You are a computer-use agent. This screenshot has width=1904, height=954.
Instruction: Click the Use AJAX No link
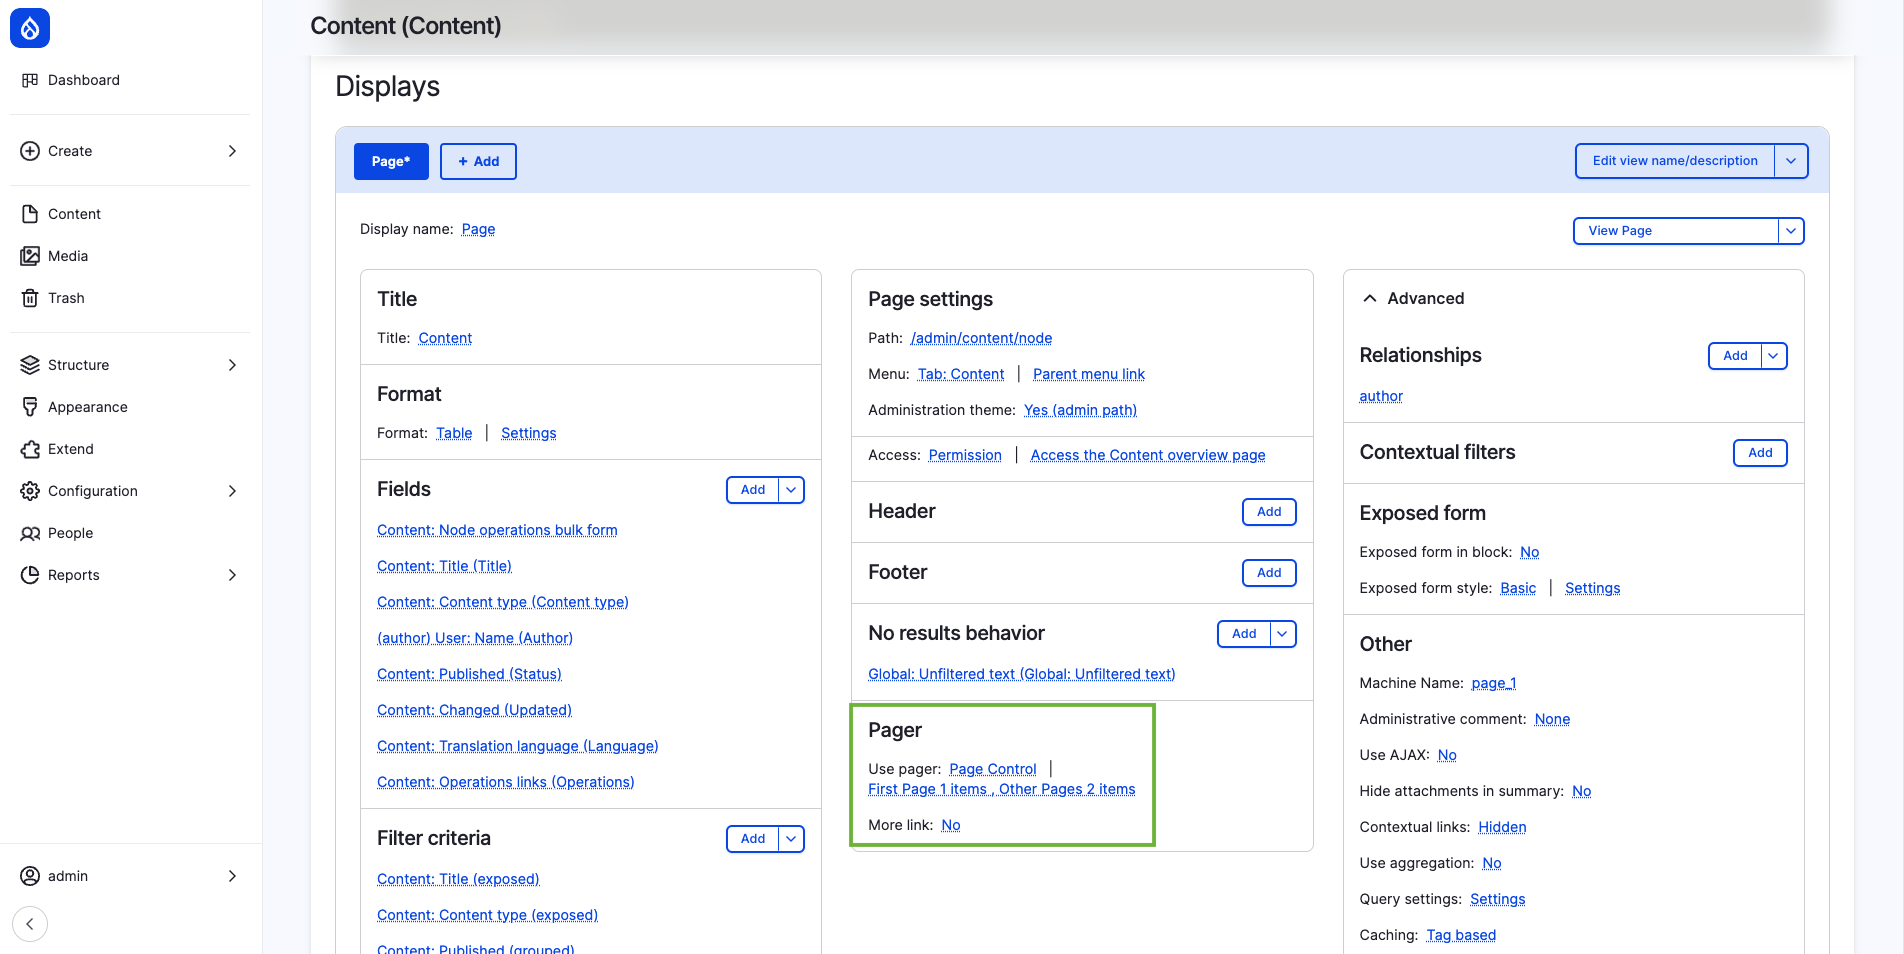(1446, 755)
